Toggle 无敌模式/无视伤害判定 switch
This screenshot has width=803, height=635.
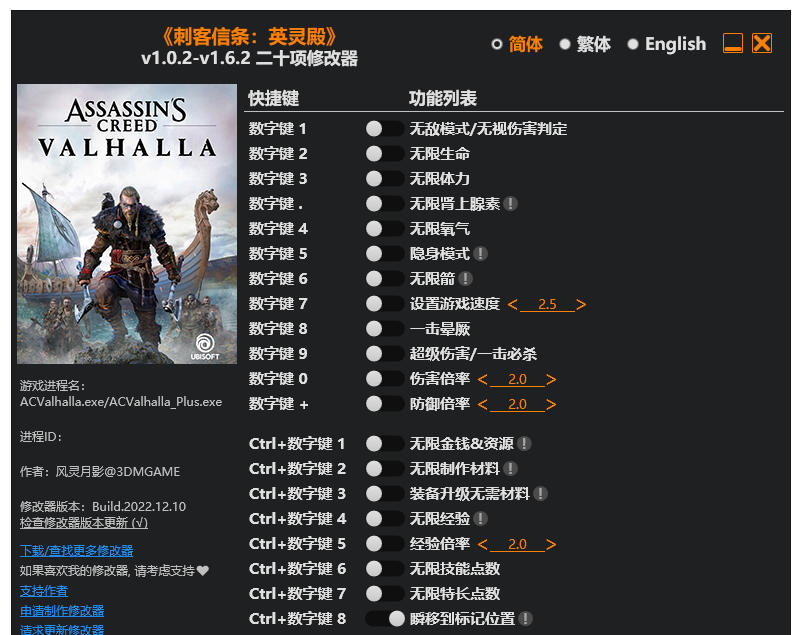384,129
